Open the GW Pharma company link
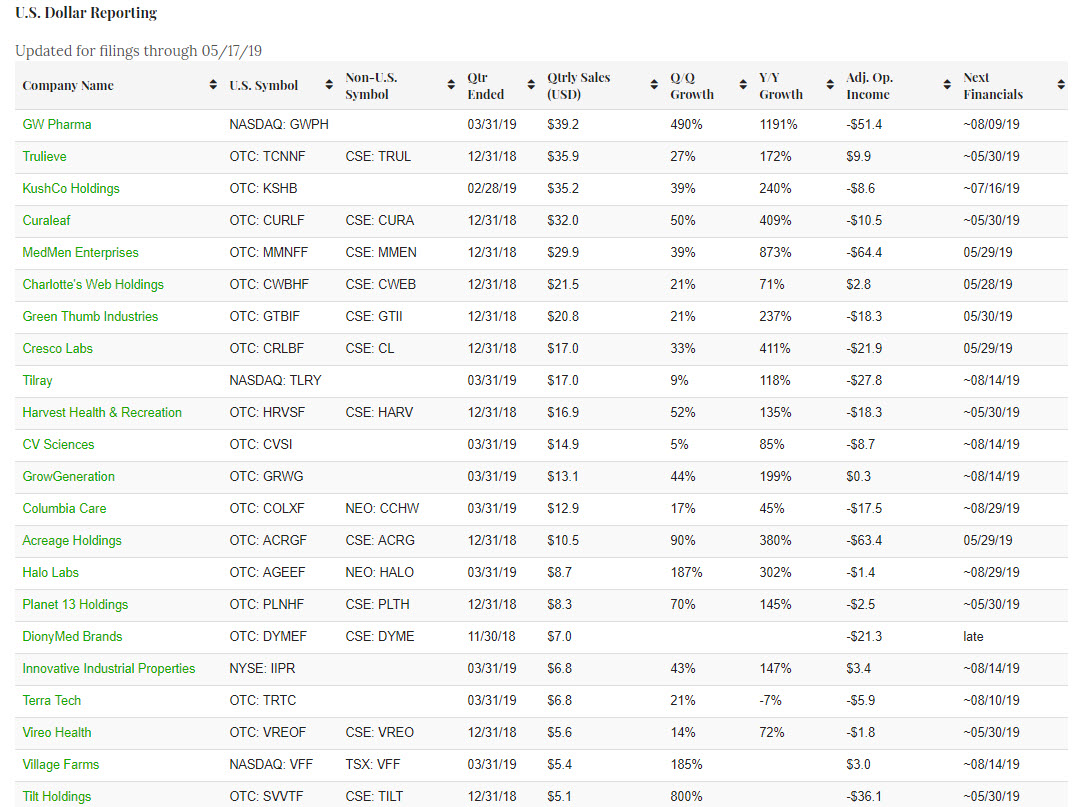The width and height of the screenshot is (1076, 807). pyautogui.click(x=57, y=125)
